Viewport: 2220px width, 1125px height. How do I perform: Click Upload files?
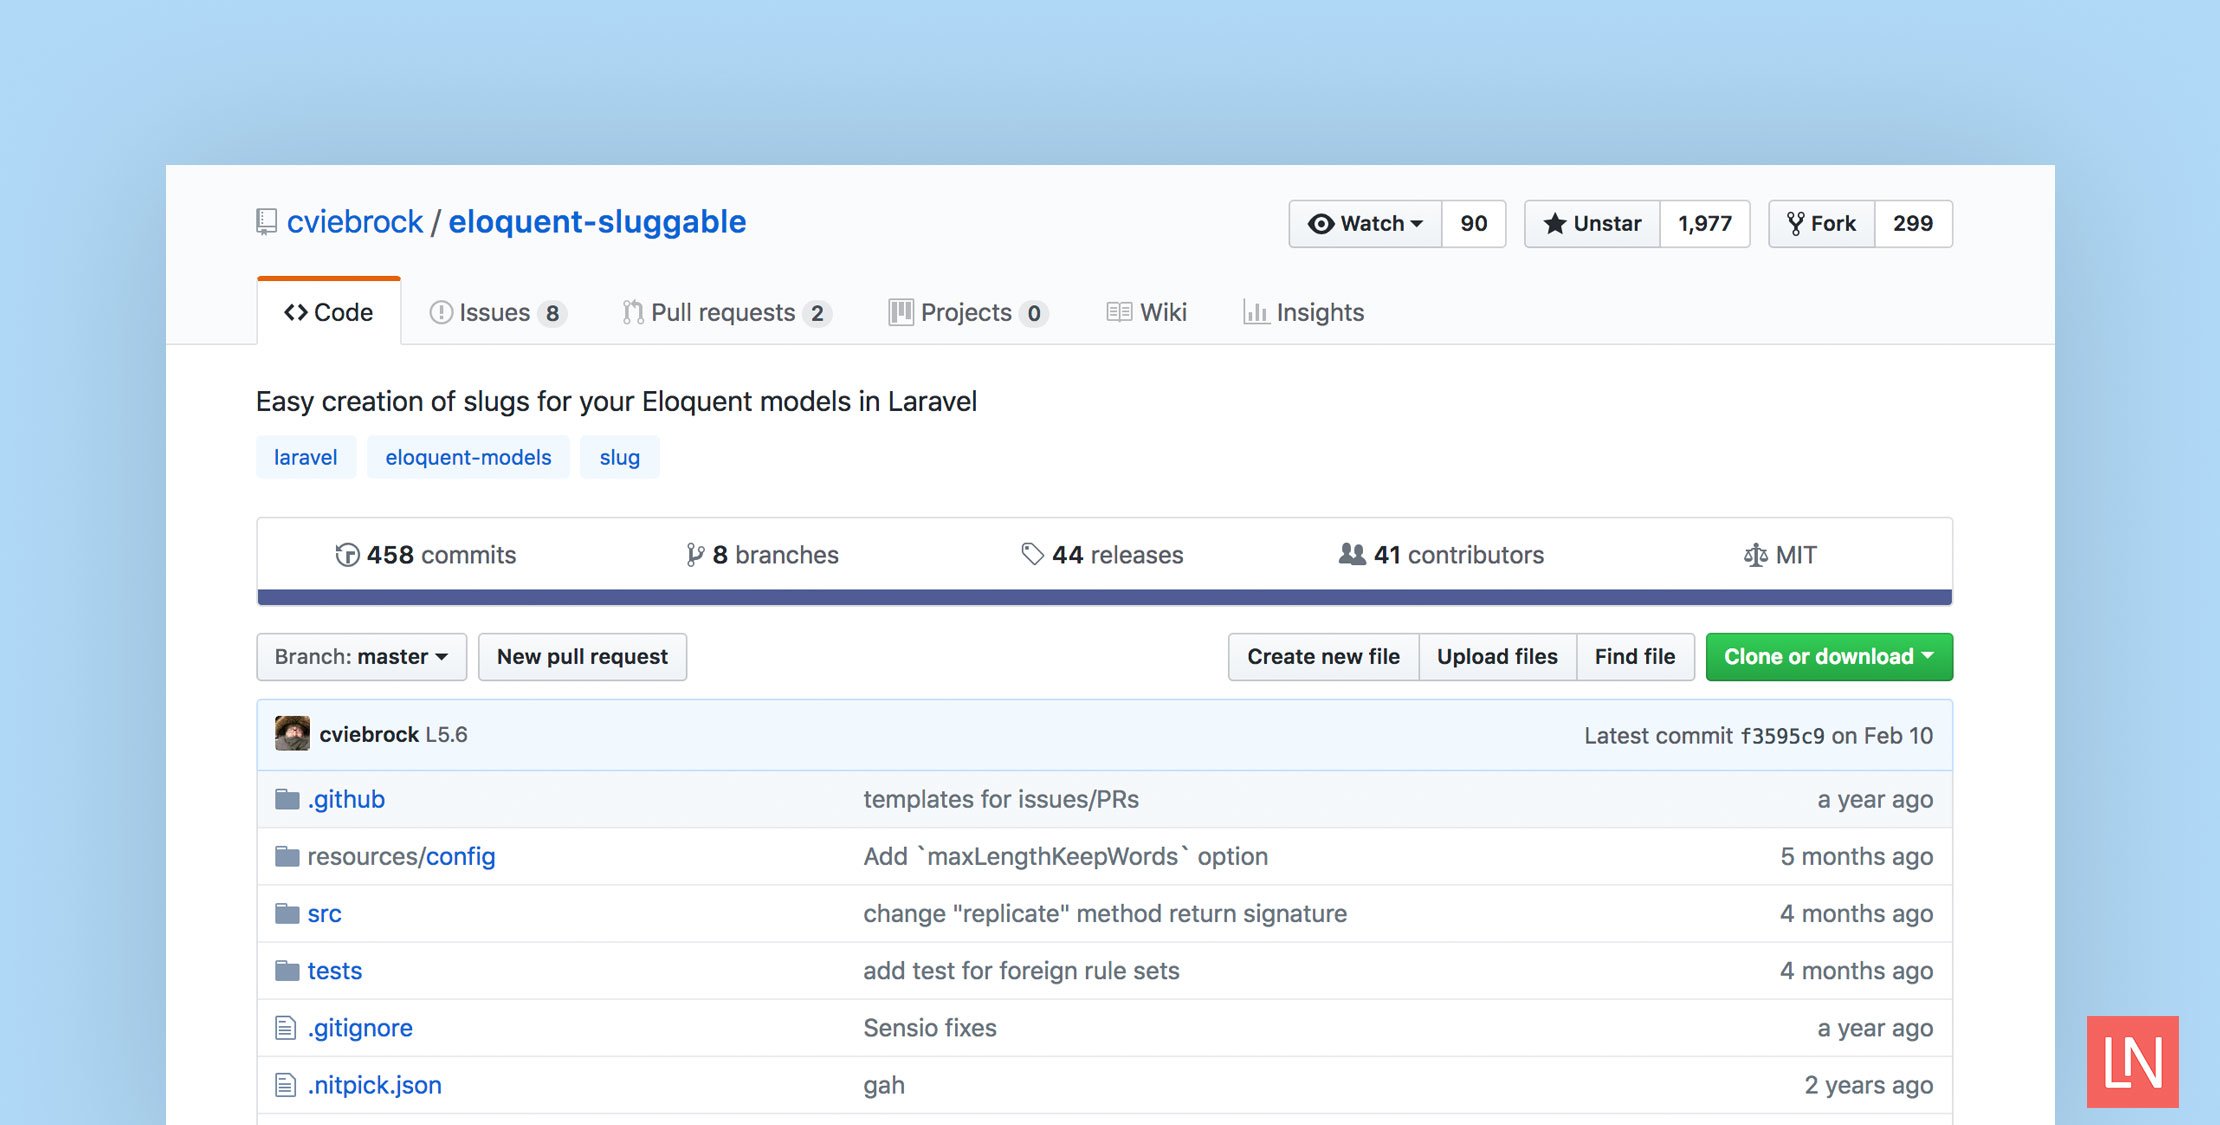[1497, 657]
